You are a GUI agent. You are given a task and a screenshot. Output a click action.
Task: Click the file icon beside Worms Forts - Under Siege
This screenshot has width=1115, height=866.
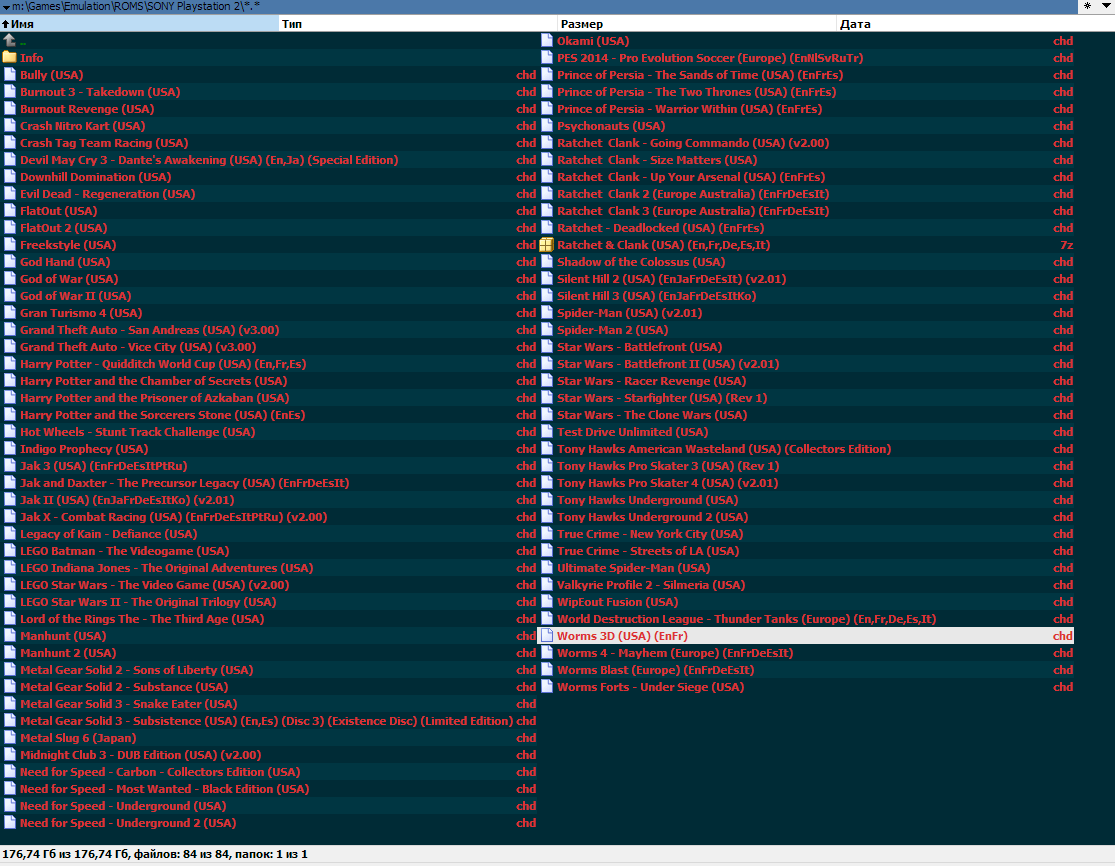click(x=546, y=687)
